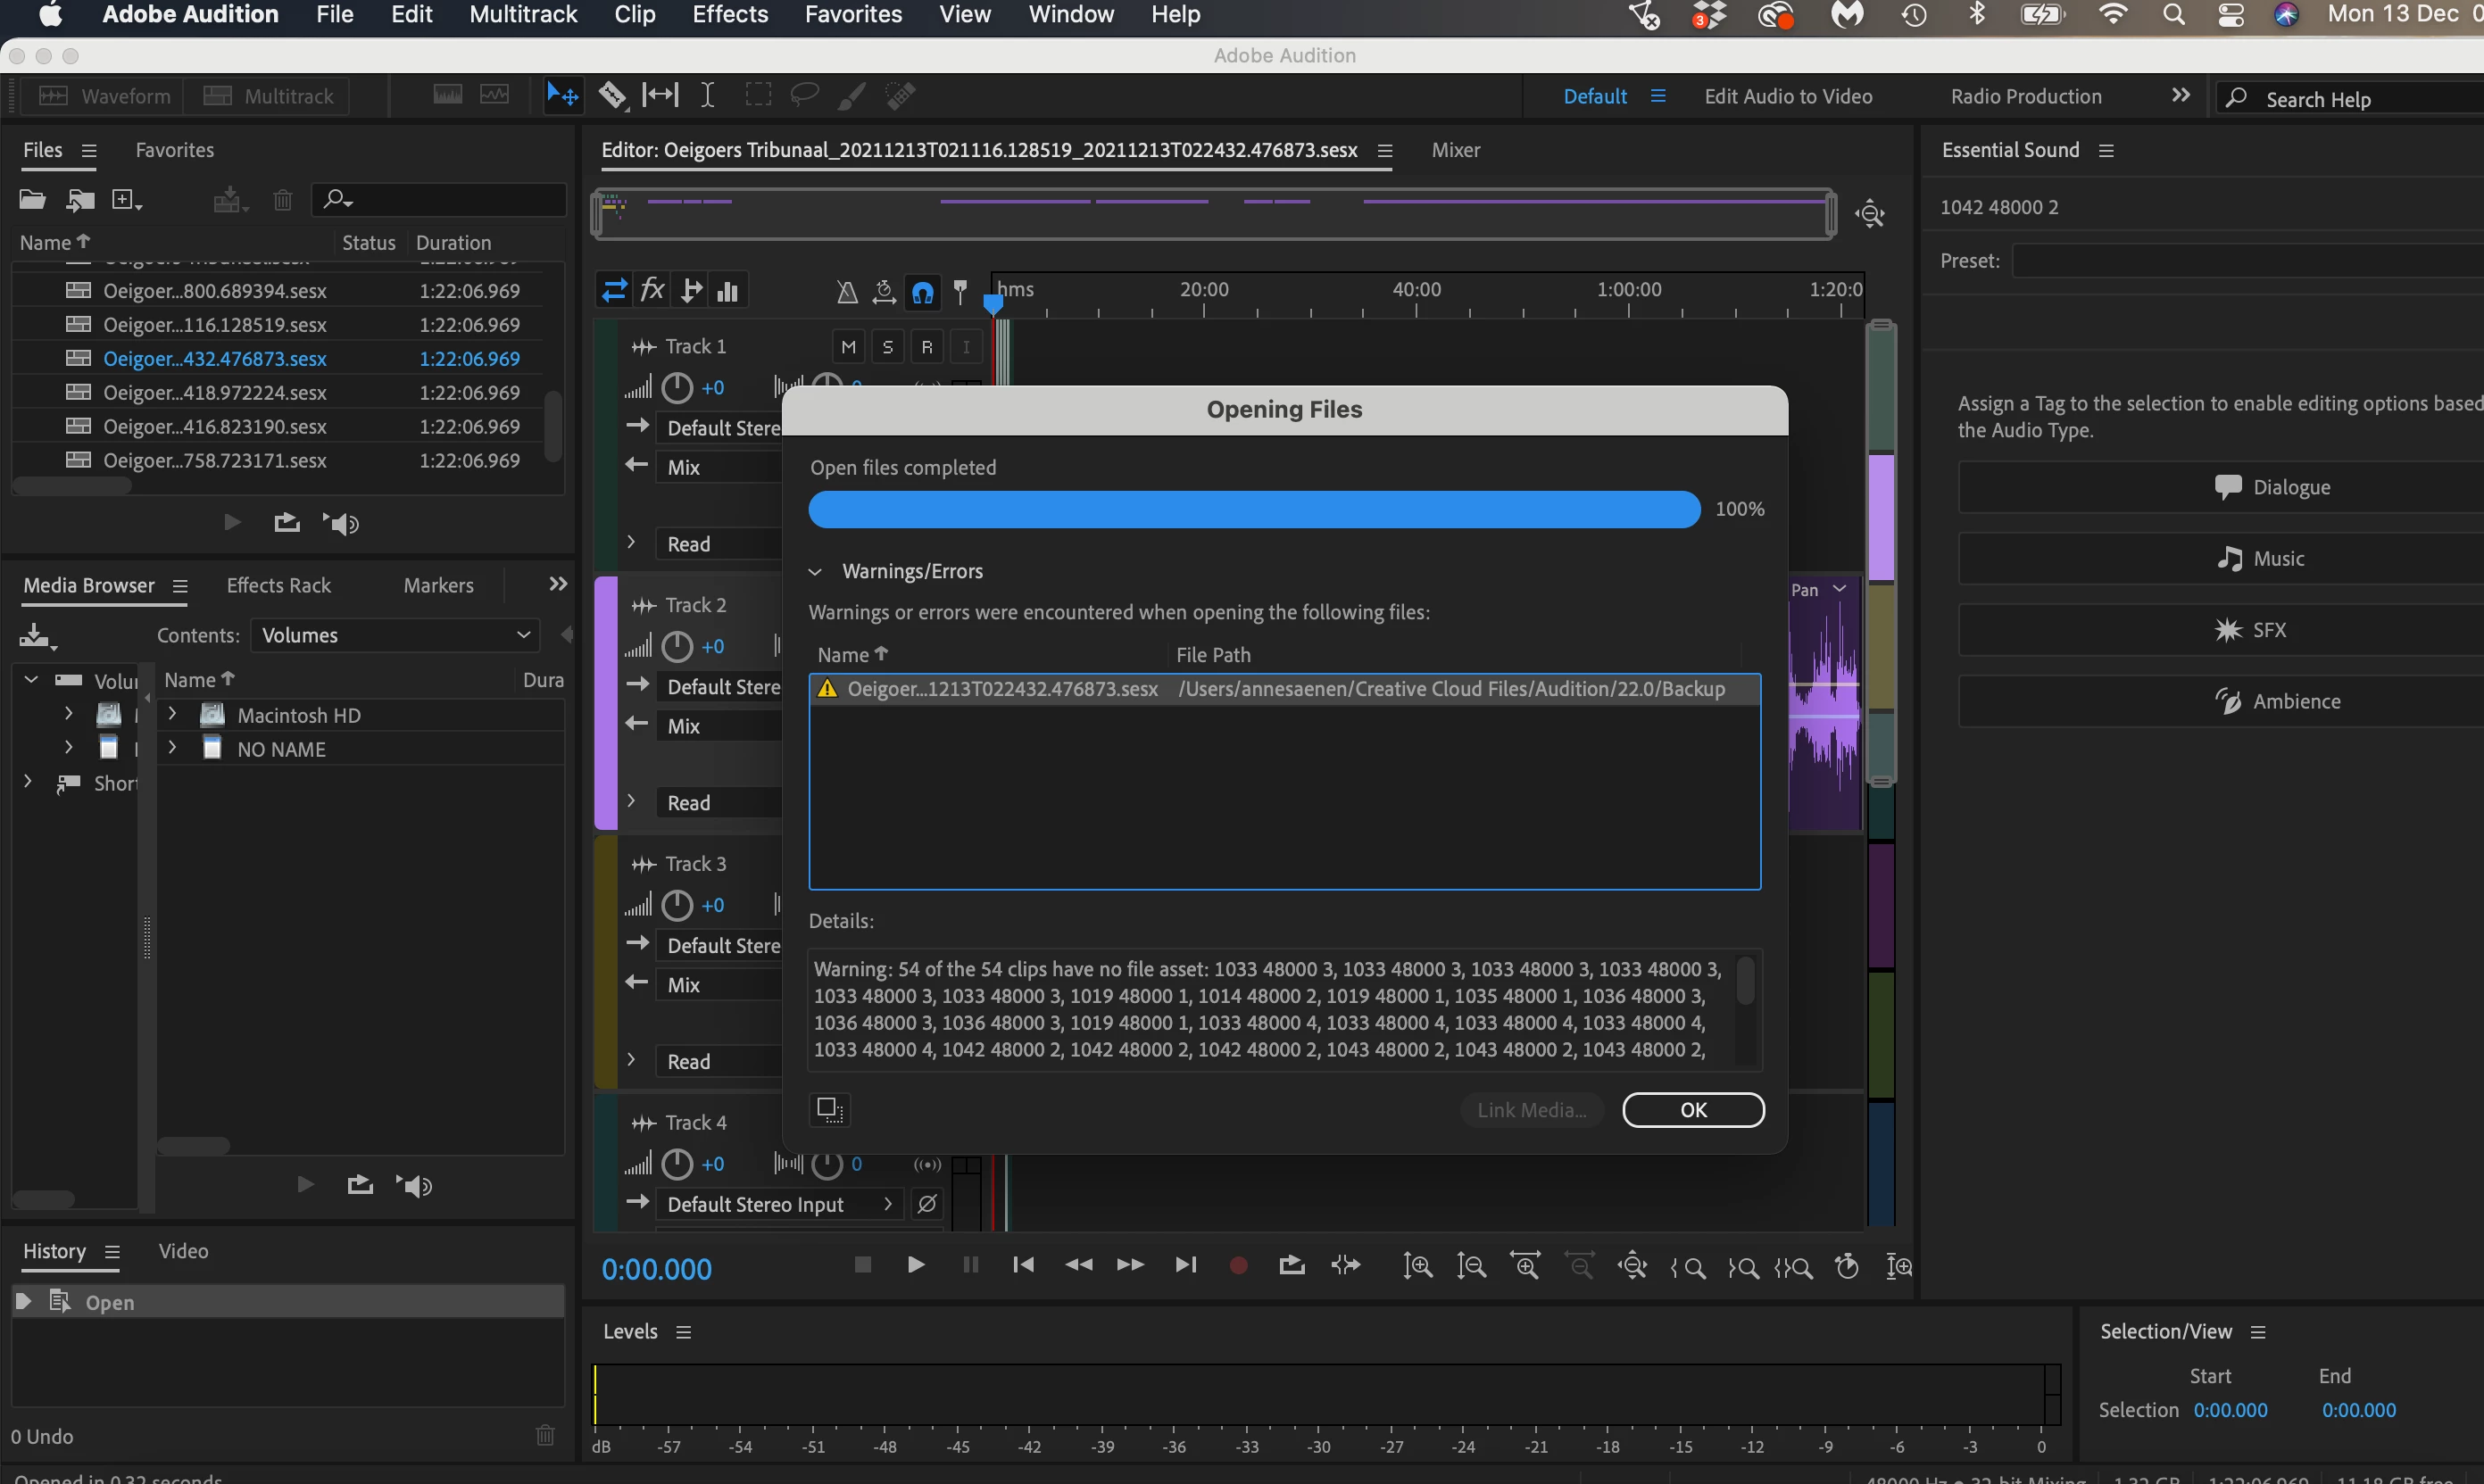Click Zoom In Time magnifier icon

pos(1525,1266)
